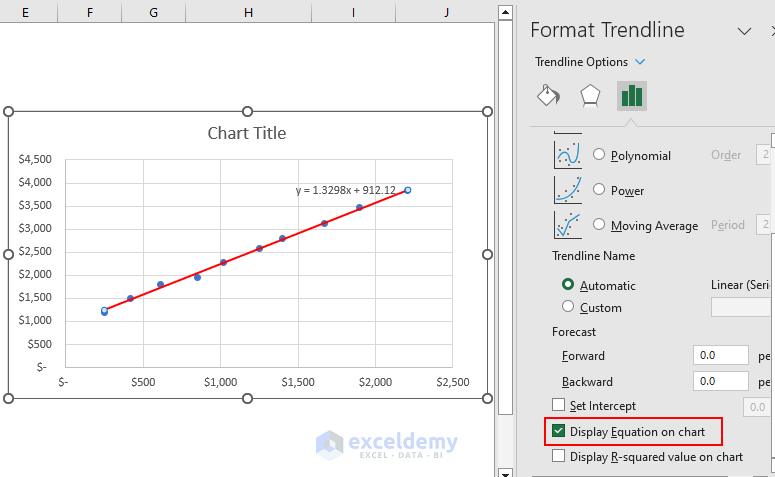Click the worksheet scrollbar down arrow
This screenshot has width=775, height=477.
(x=505, y=473)
